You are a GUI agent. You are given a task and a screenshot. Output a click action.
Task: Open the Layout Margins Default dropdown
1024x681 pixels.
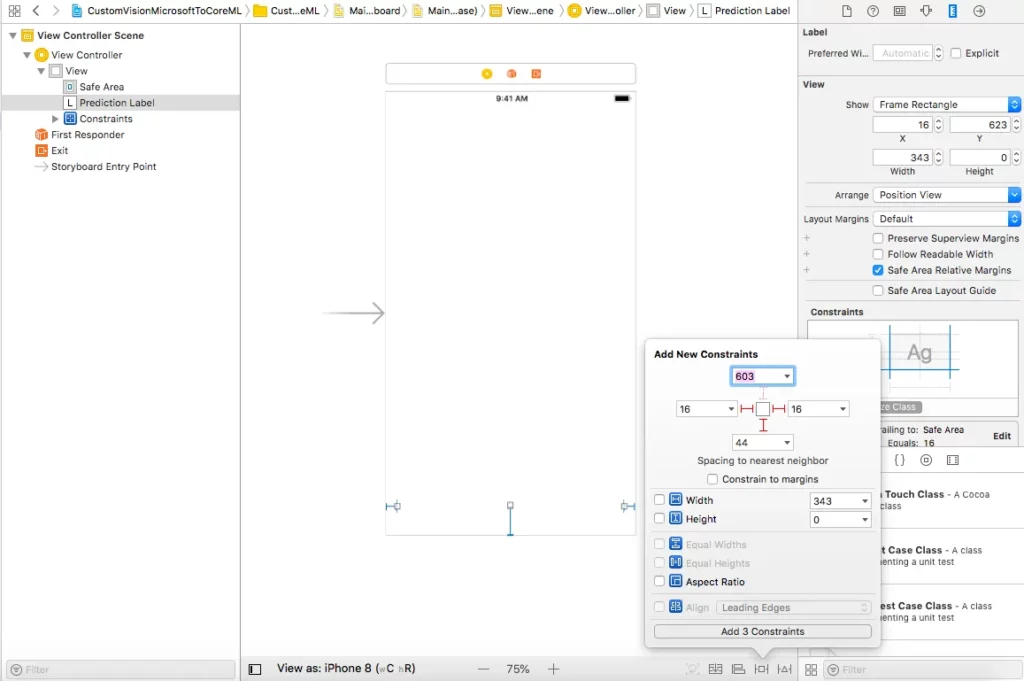click(946, 219)
